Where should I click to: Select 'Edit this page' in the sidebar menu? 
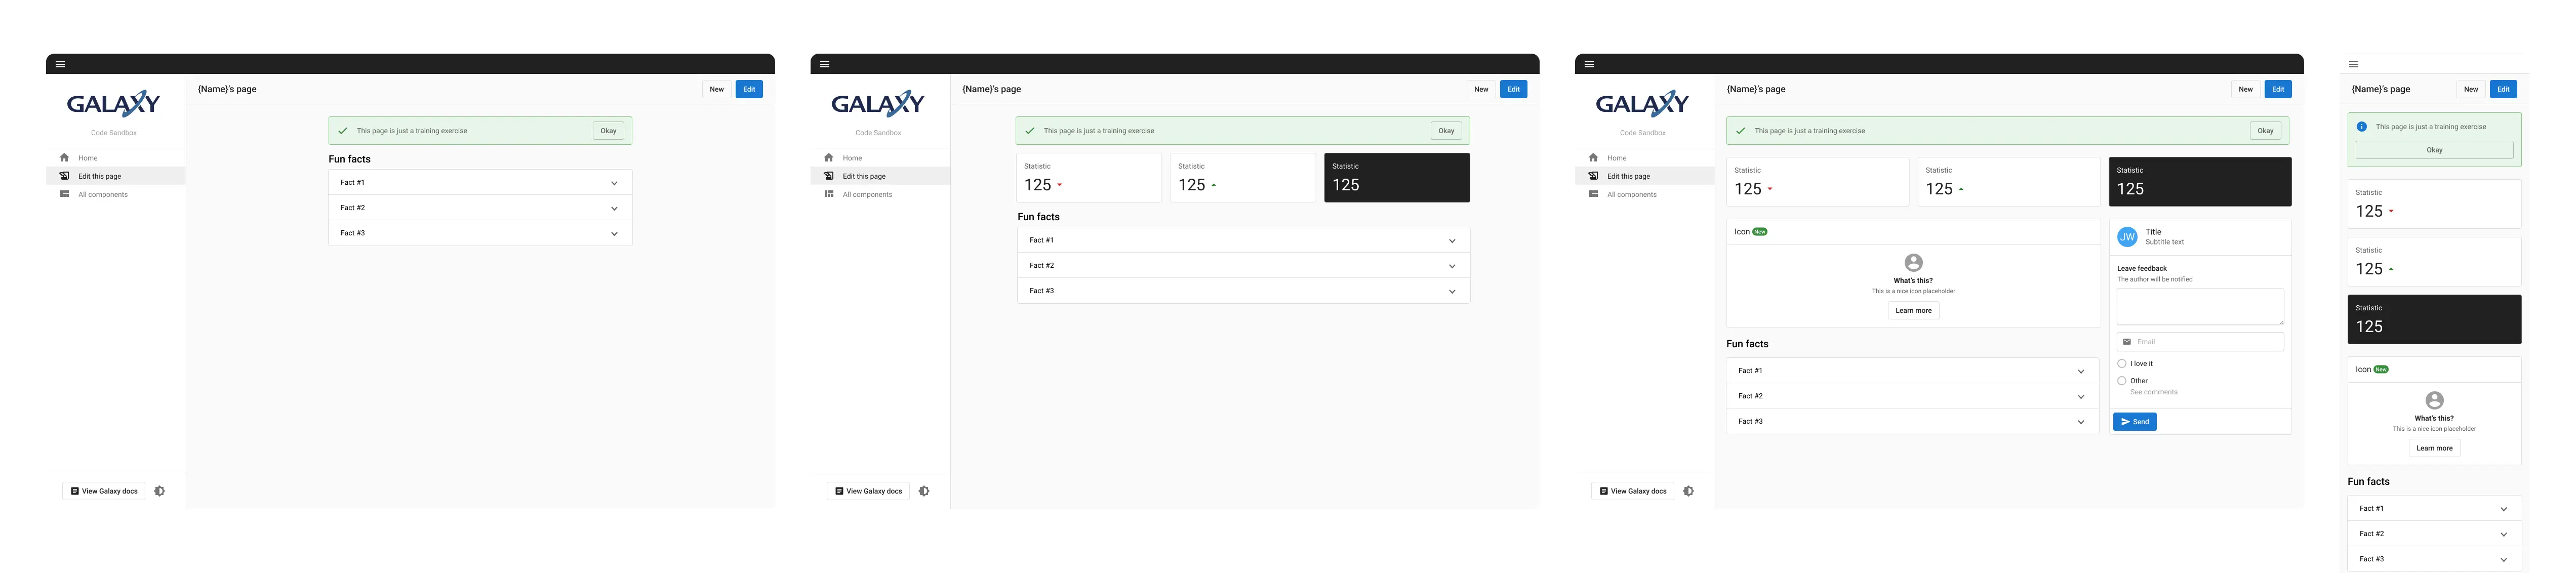point(99,175)
